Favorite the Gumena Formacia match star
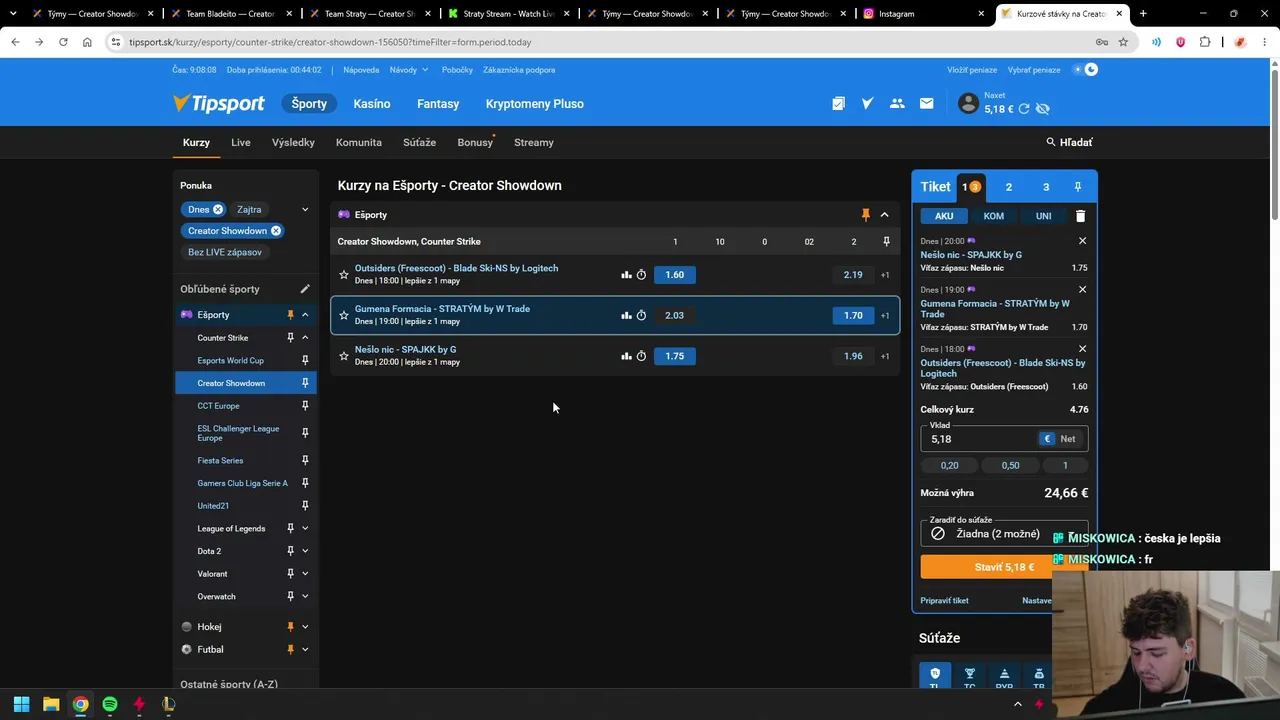1280x720 pixels. coord(344,315)
